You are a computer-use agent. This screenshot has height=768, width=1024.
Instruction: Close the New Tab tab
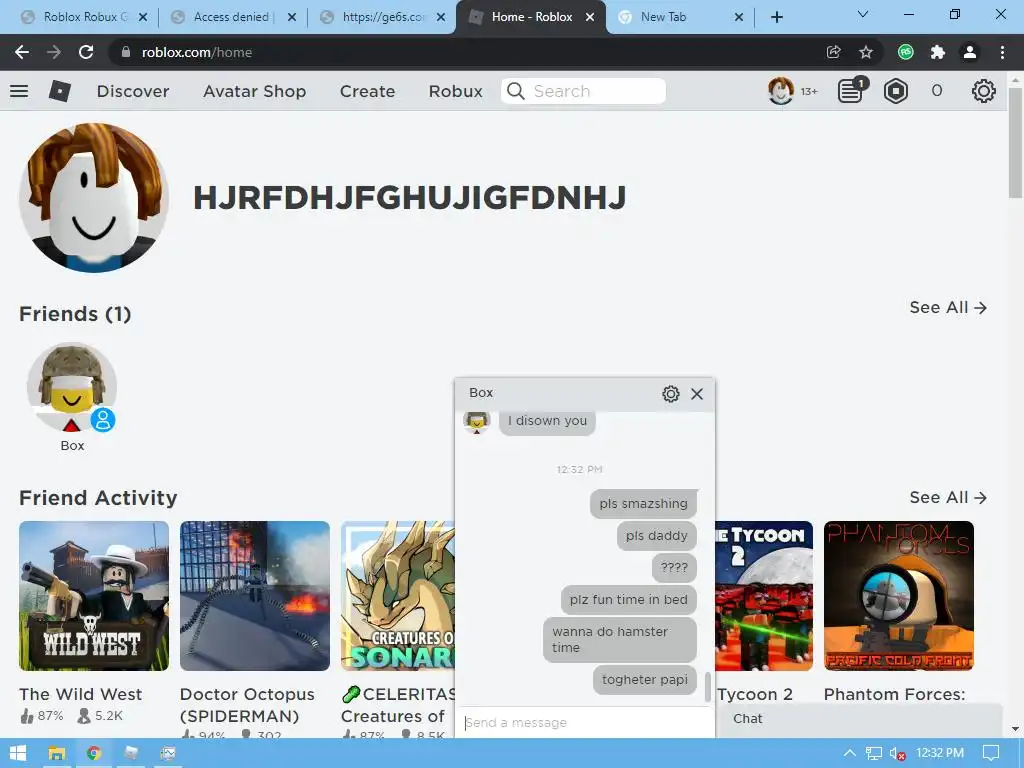739,17
